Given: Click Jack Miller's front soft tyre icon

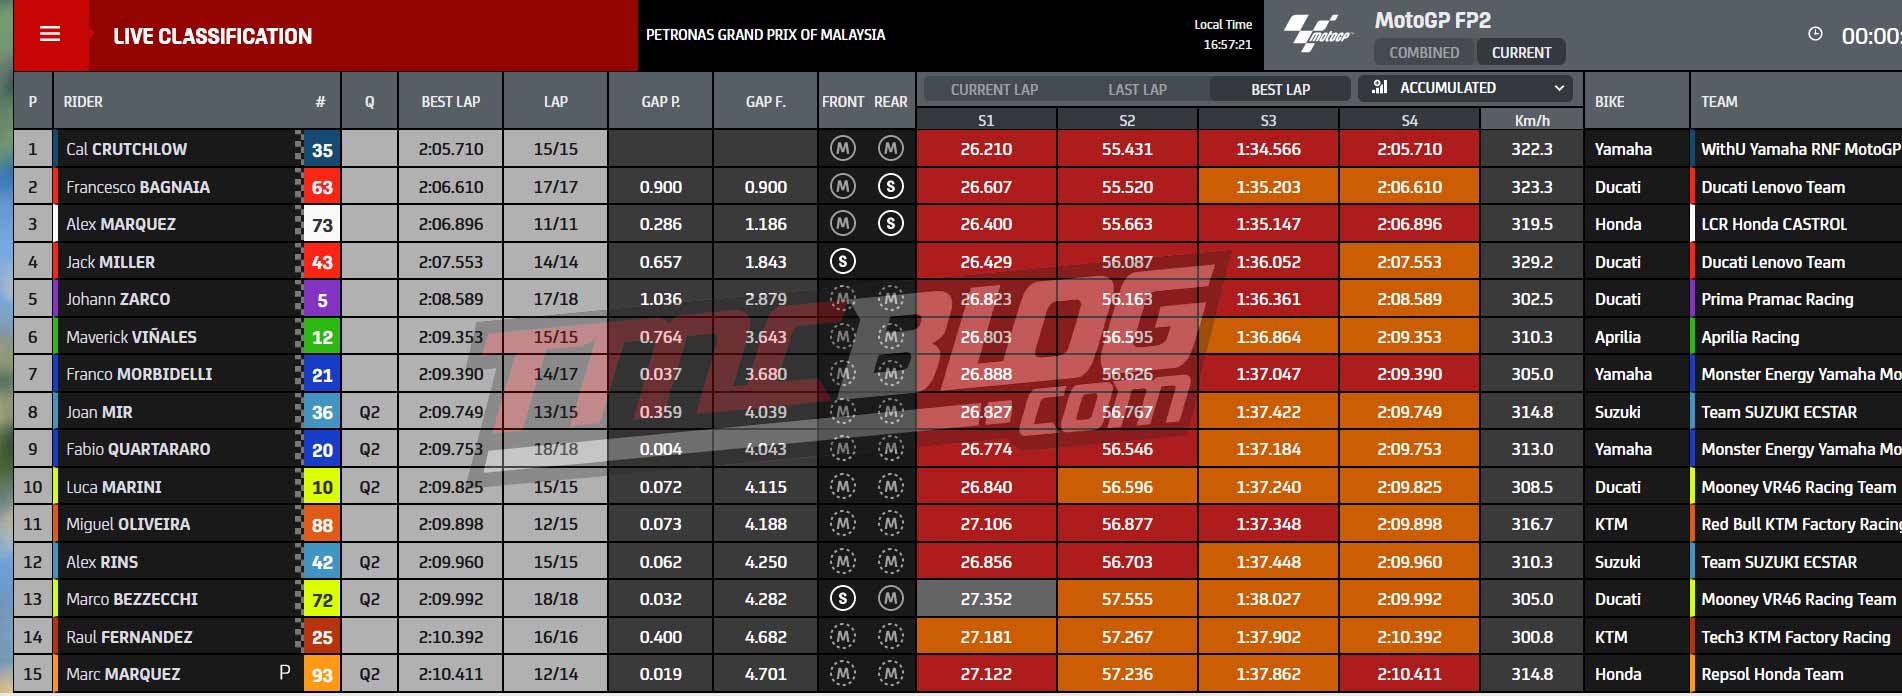Looking at the screenshot, I should coord(843,262).
